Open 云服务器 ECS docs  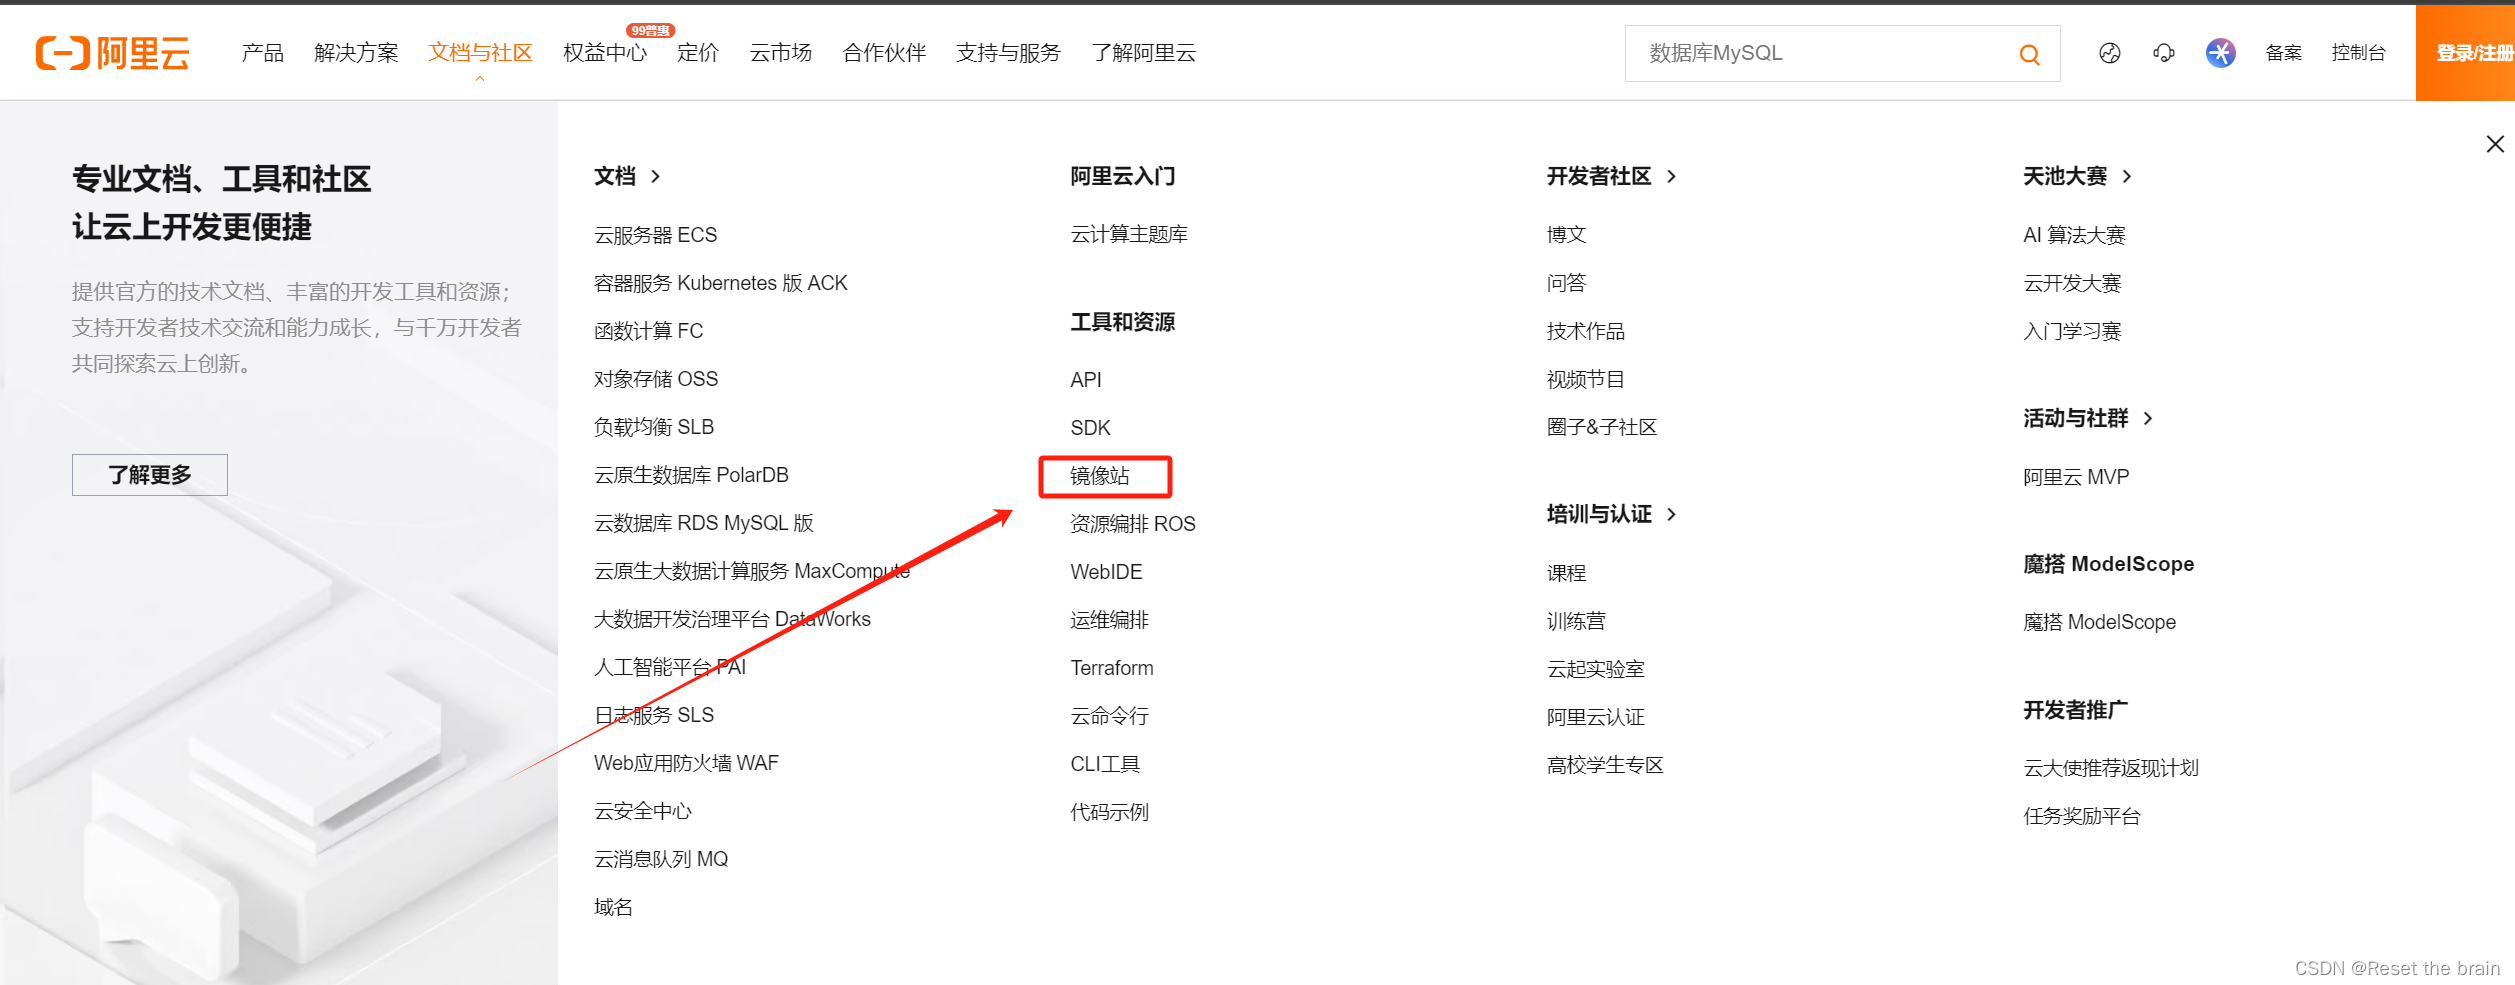click(x=656, y=235)
